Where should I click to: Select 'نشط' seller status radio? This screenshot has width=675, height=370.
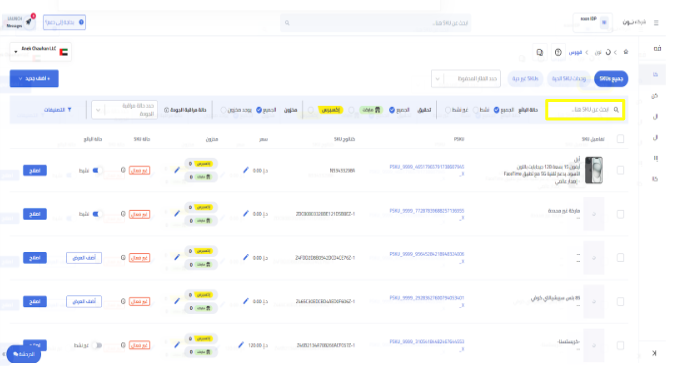(x=476, y=110)
